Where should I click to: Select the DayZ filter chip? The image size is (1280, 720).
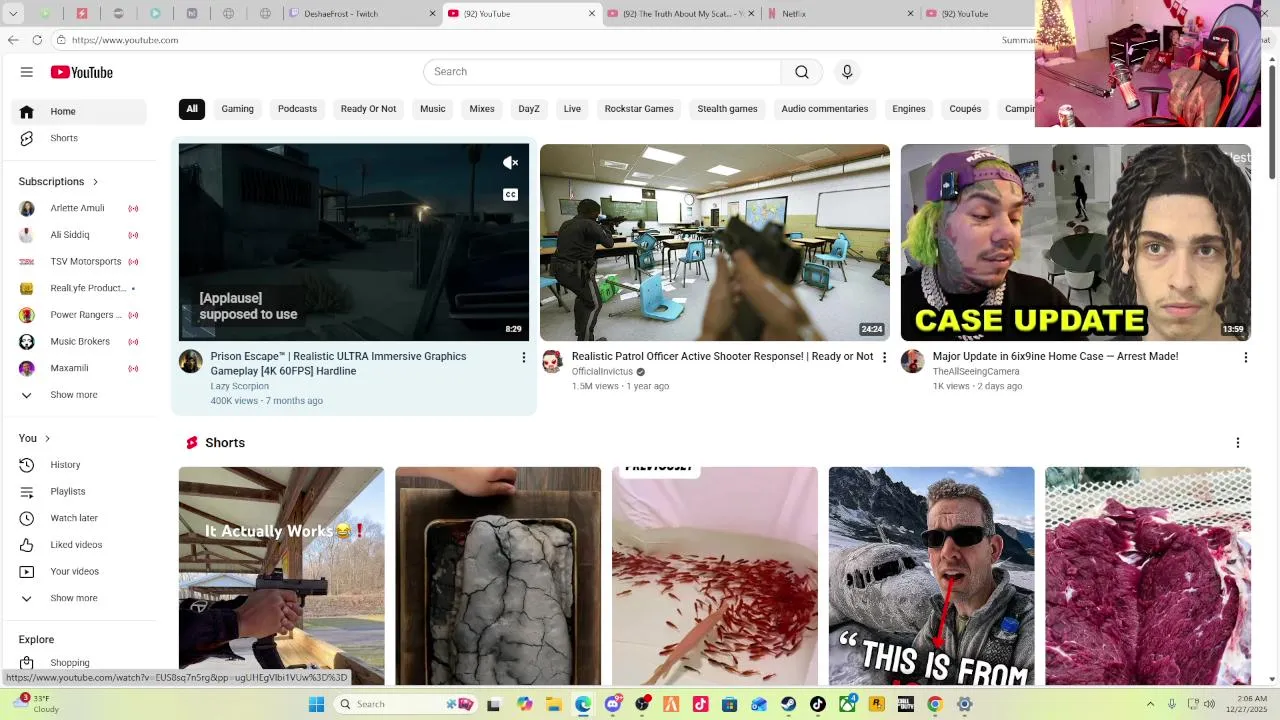click(529, 109)
